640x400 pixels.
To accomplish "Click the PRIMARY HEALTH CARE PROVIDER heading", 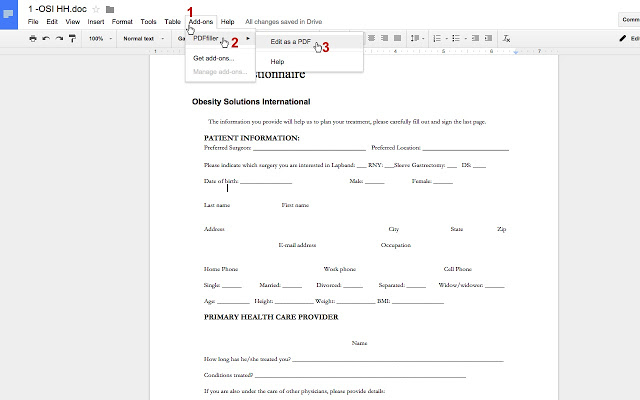I will [x=271, y=317].
